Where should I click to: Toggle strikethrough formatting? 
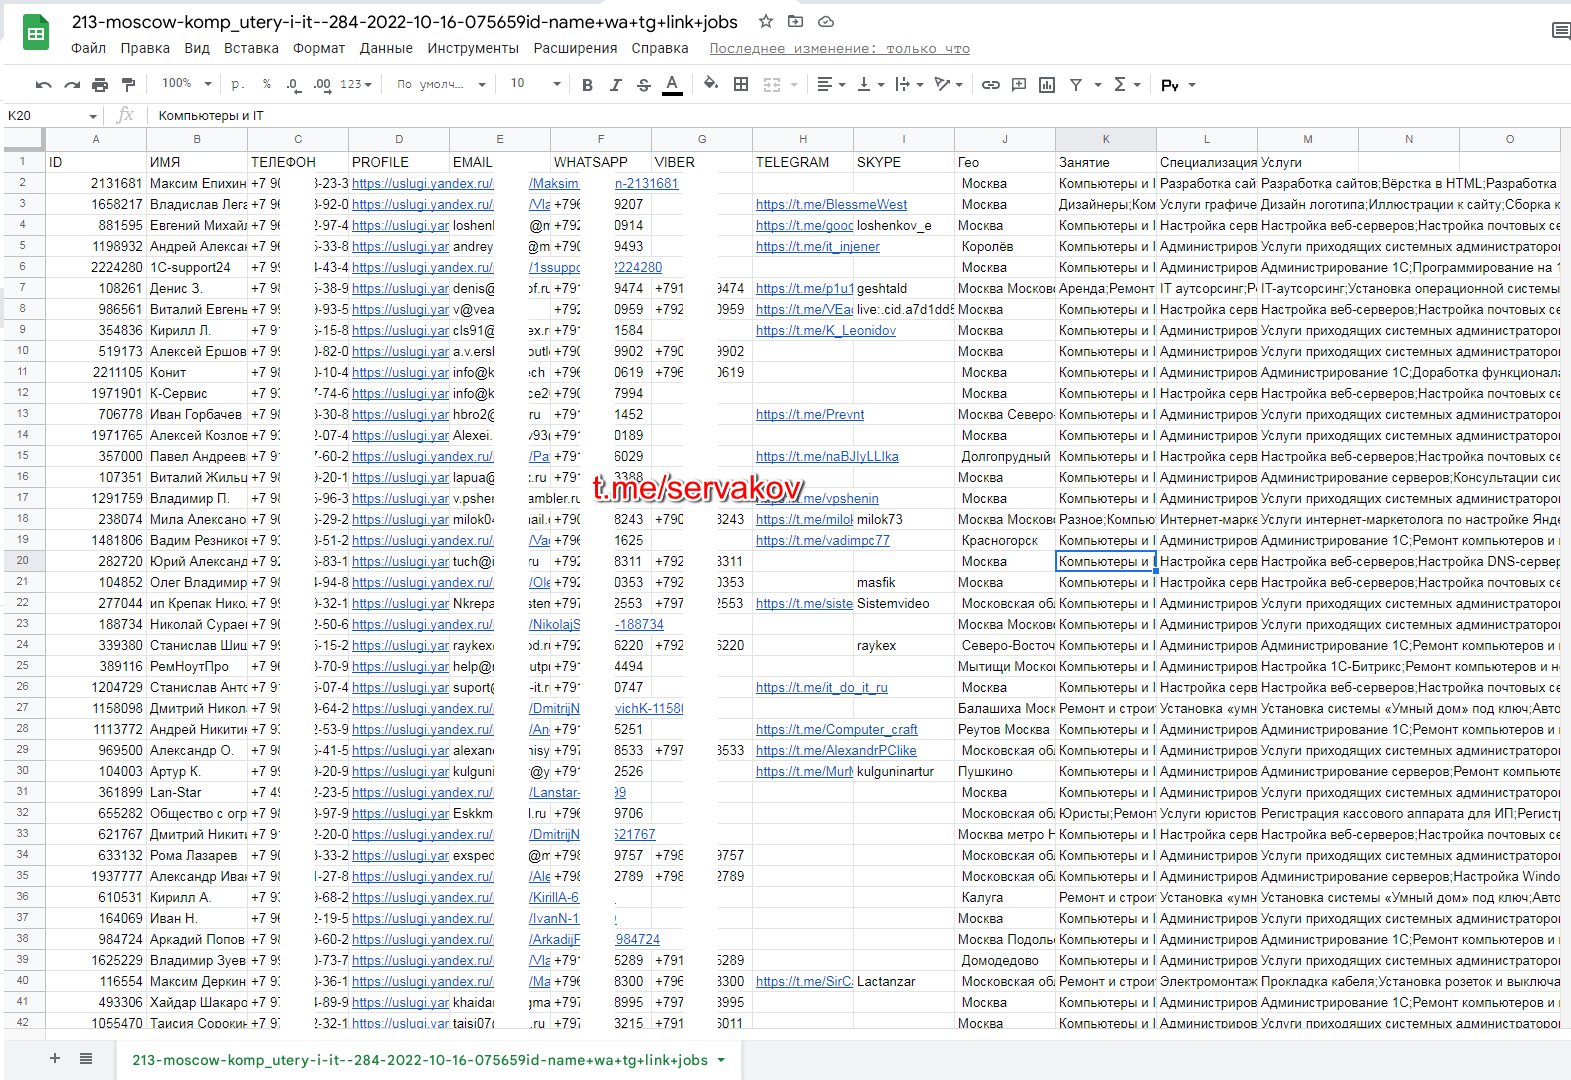point(643,85)
